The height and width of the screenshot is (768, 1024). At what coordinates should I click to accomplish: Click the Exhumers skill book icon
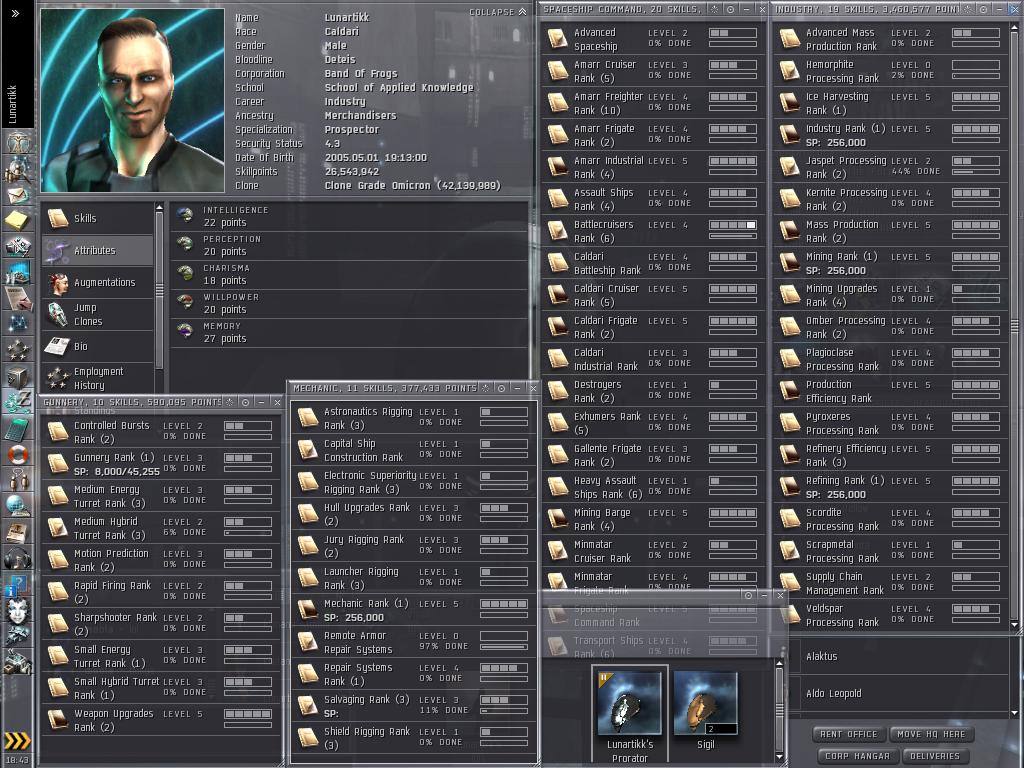pos(558,423)
